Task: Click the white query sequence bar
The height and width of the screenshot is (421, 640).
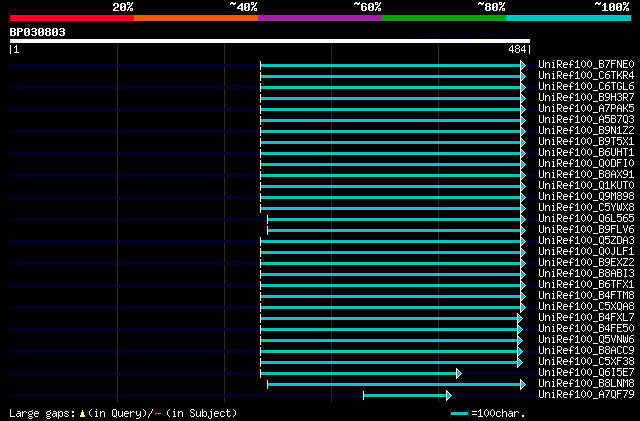Action: [270, 41]
